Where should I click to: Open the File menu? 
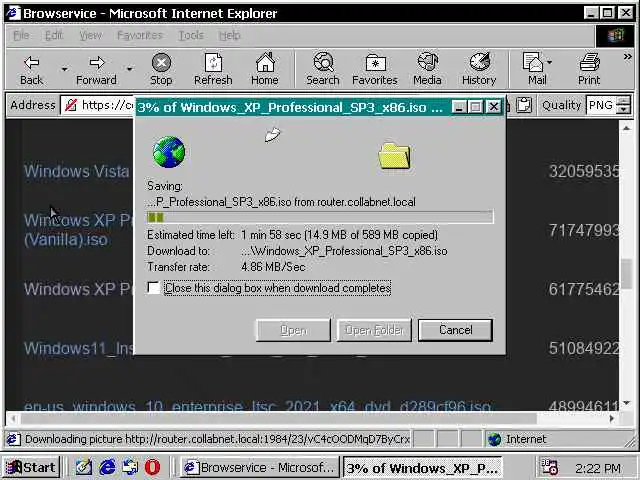click(21, 36)
